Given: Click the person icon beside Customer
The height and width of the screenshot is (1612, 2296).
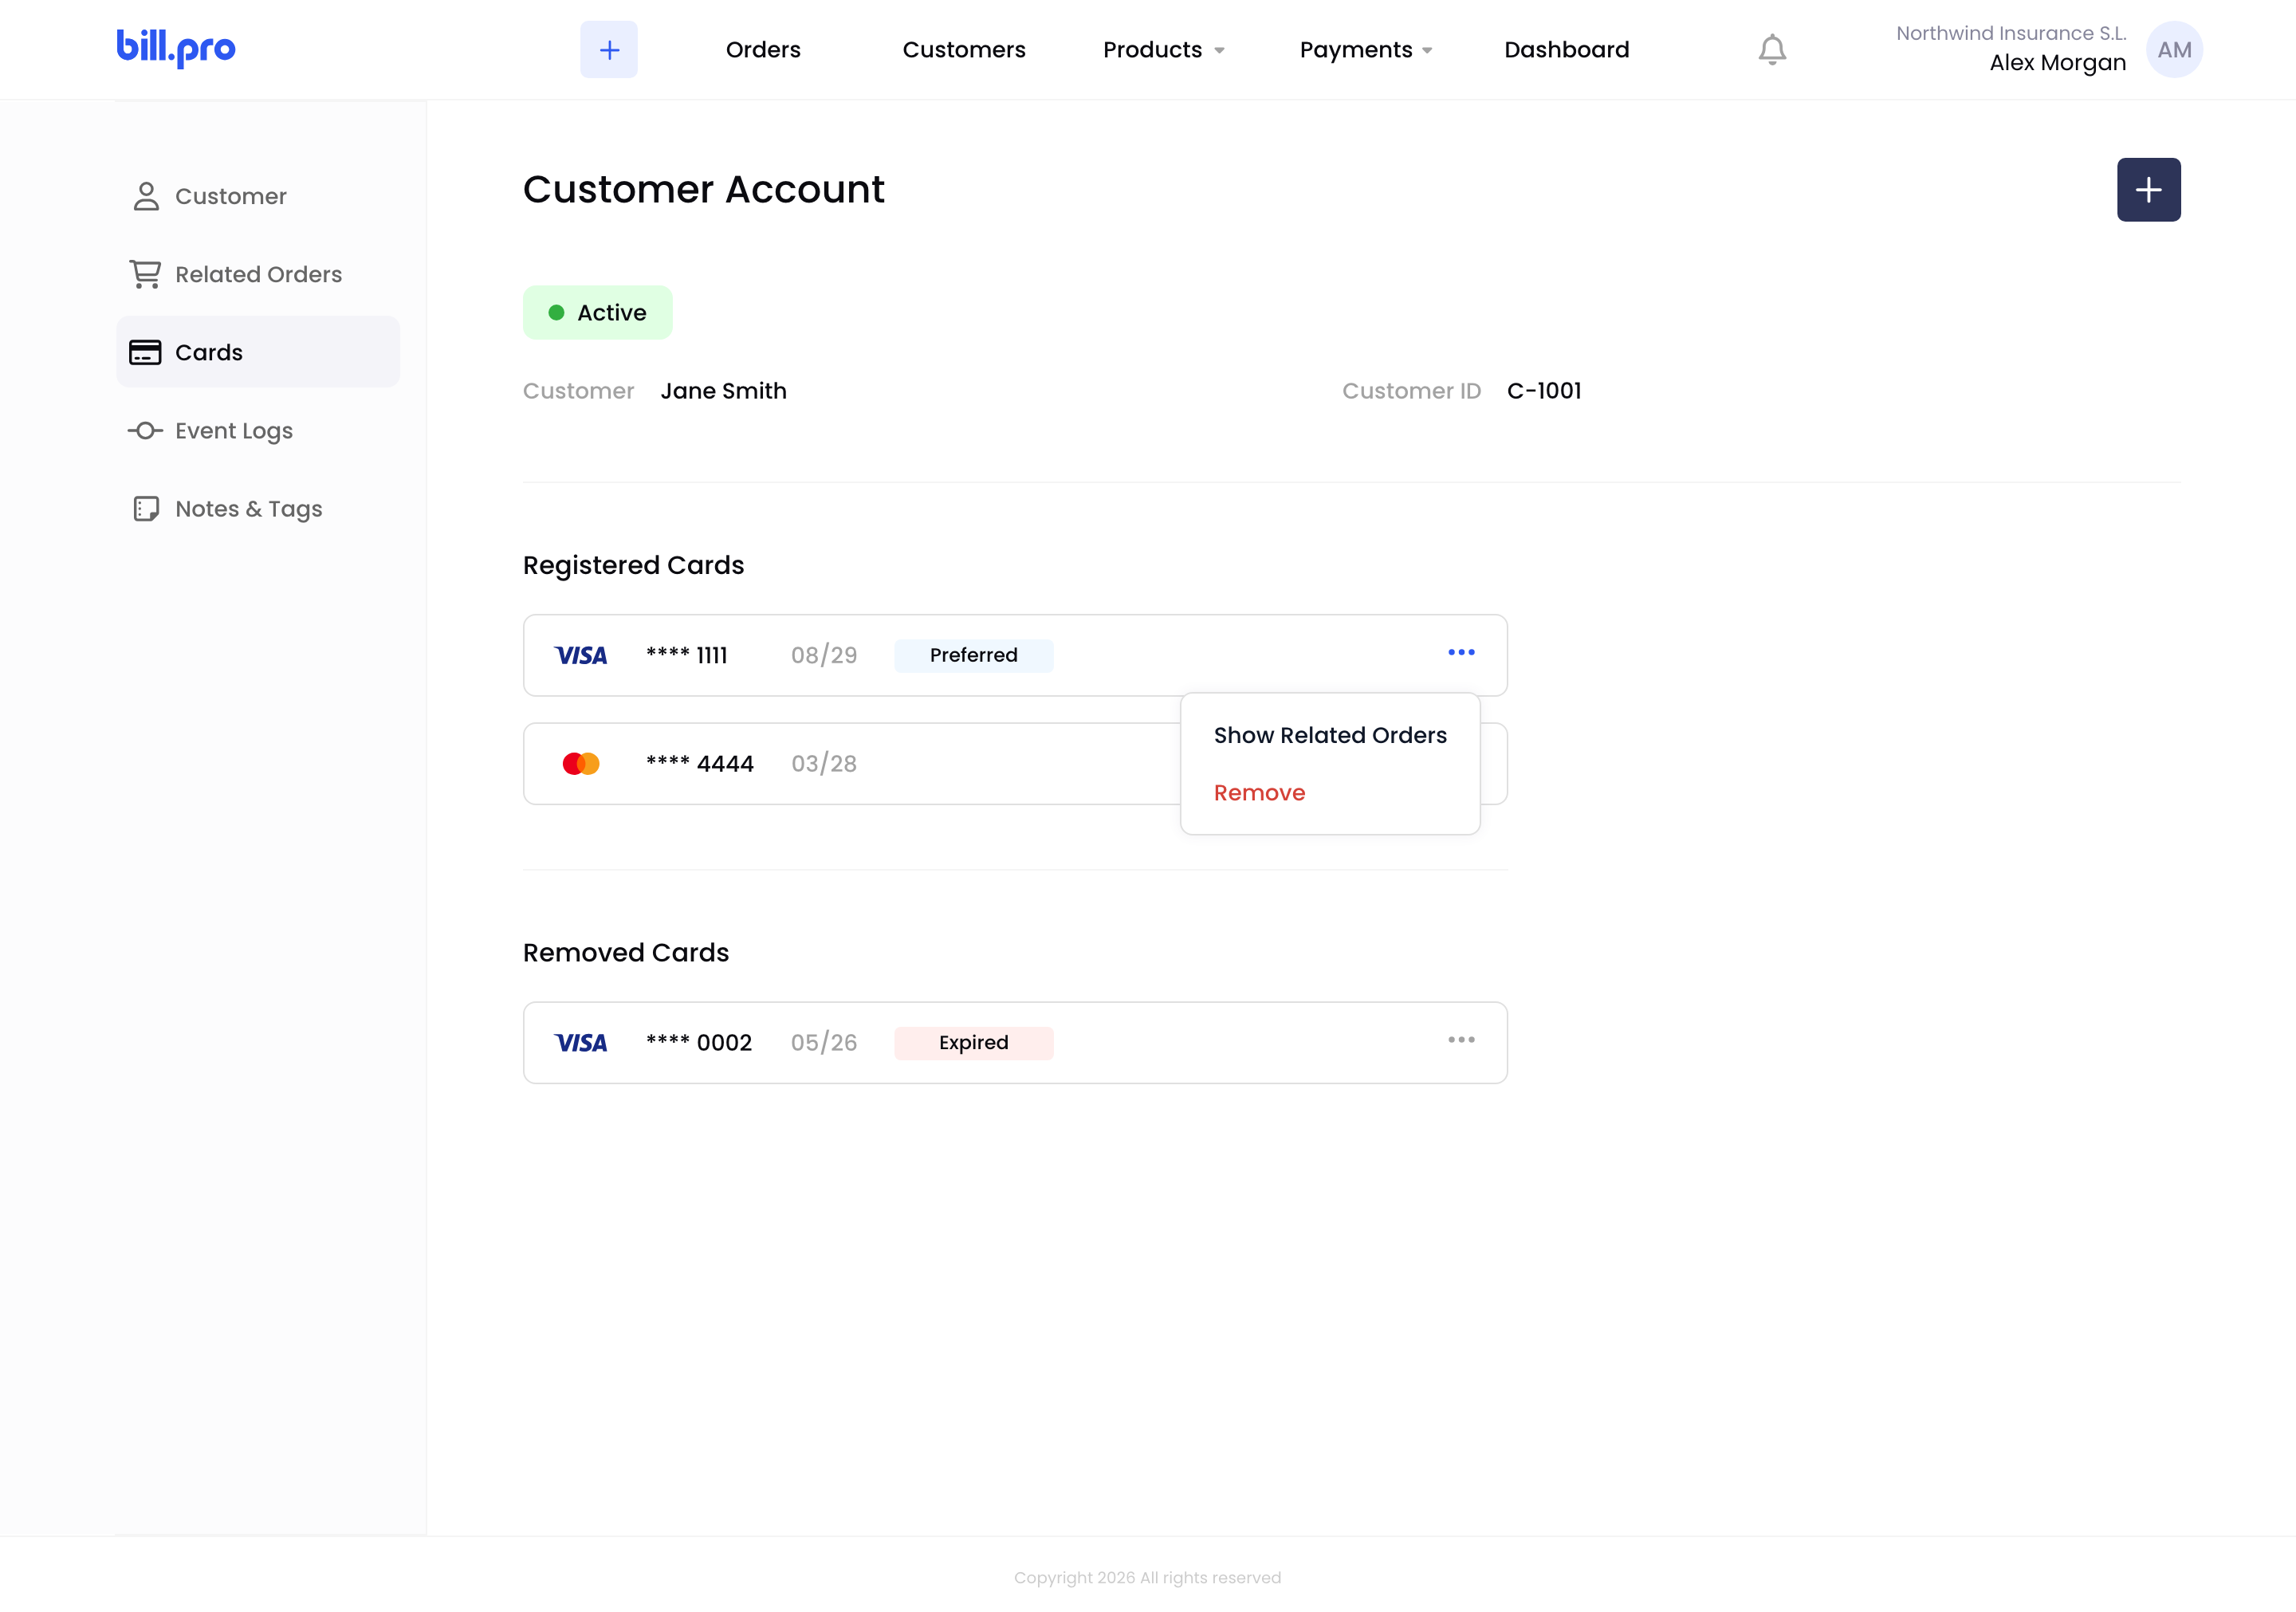Looking at the screenshot, I should [x=146, y=196].
